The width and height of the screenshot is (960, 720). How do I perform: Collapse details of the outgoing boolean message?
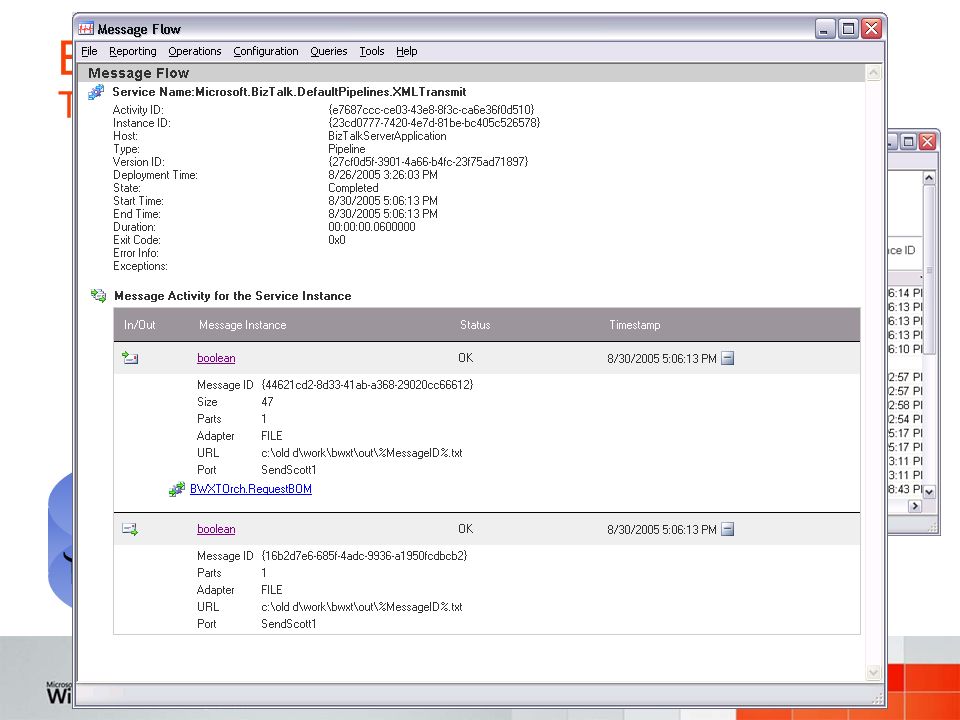727,529
